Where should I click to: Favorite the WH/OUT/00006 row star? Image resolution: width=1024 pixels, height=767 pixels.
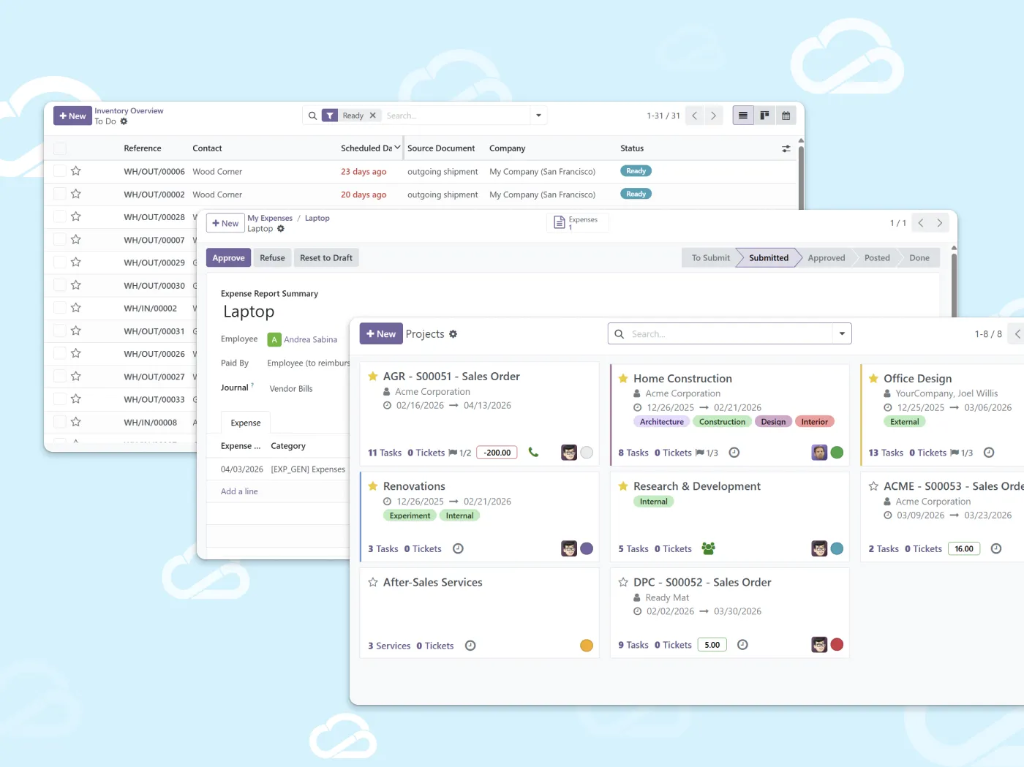tap(76, 171)
